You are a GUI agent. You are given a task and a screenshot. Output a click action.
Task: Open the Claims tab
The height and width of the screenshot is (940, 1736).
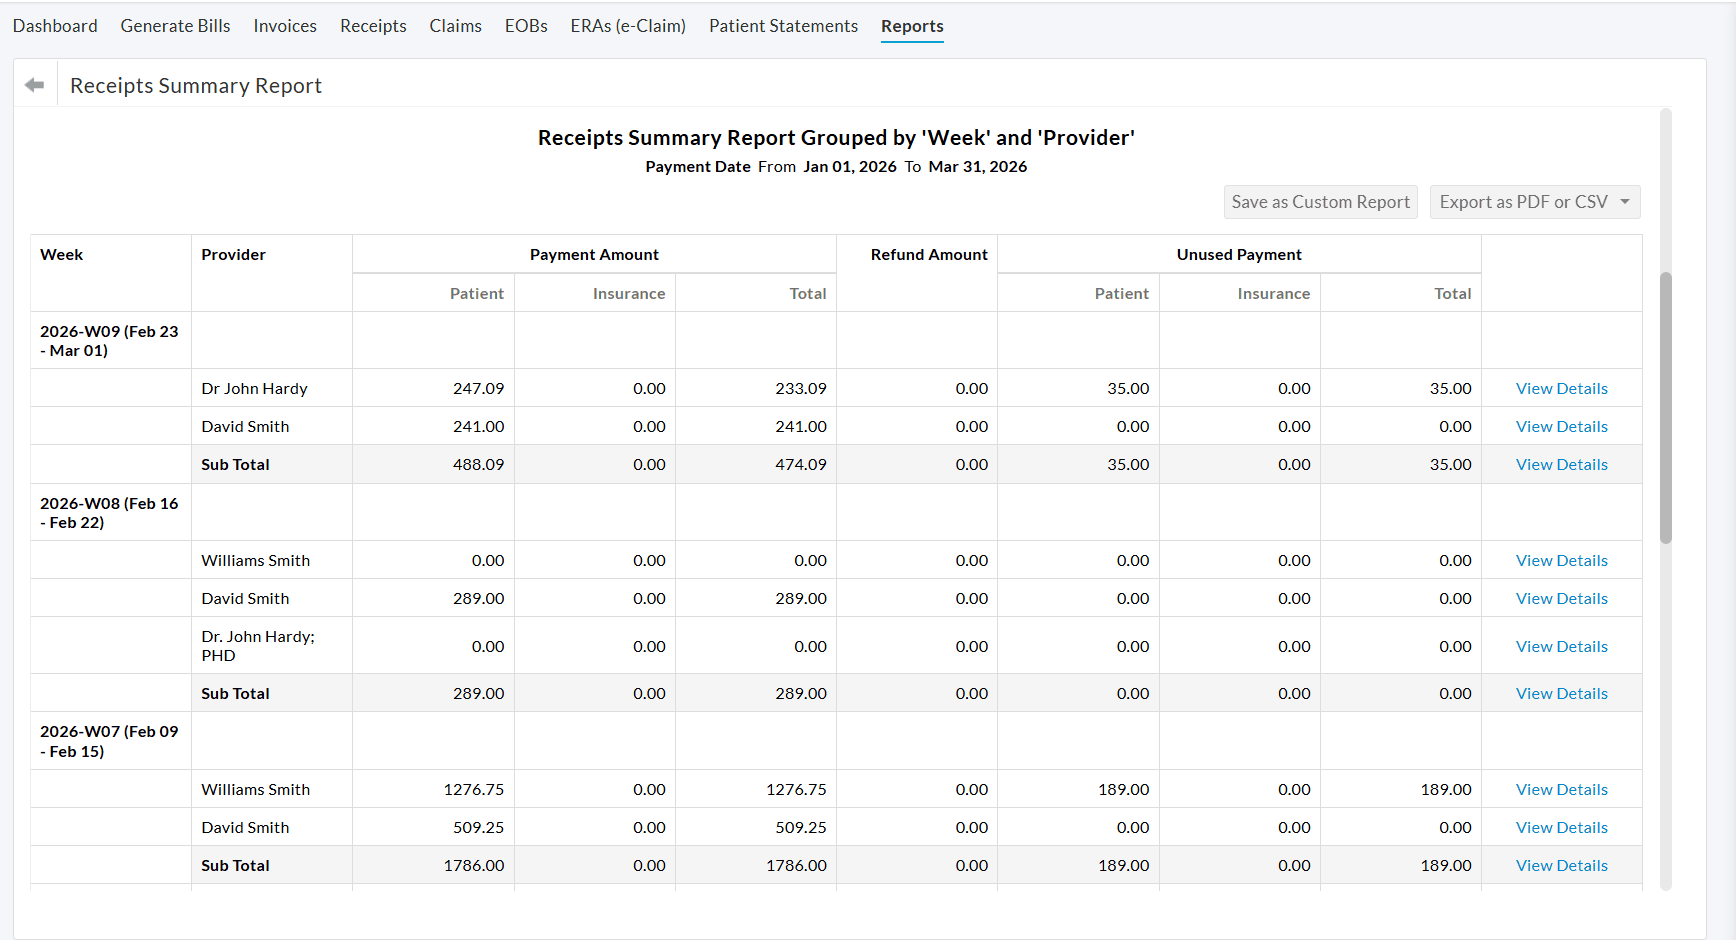455,25
